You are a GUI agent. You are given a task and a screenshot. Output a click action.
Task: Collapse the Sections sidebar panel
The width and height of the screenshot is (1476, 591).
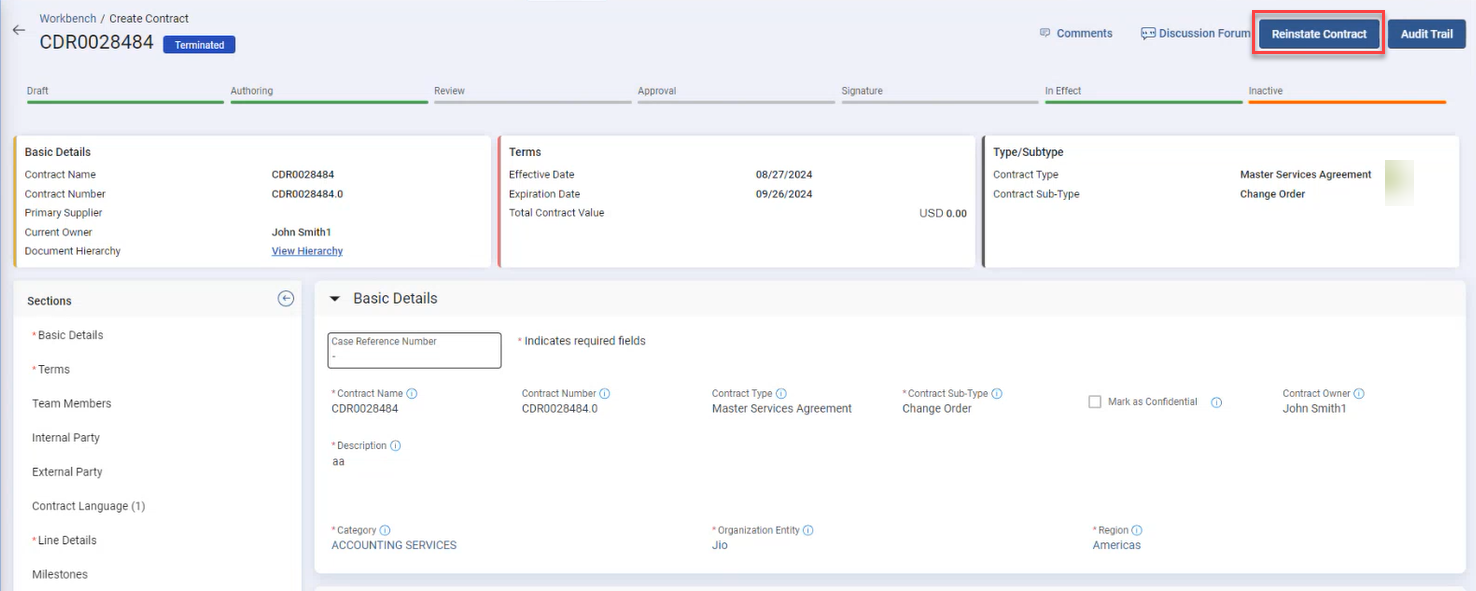click(x=286, y=299)
